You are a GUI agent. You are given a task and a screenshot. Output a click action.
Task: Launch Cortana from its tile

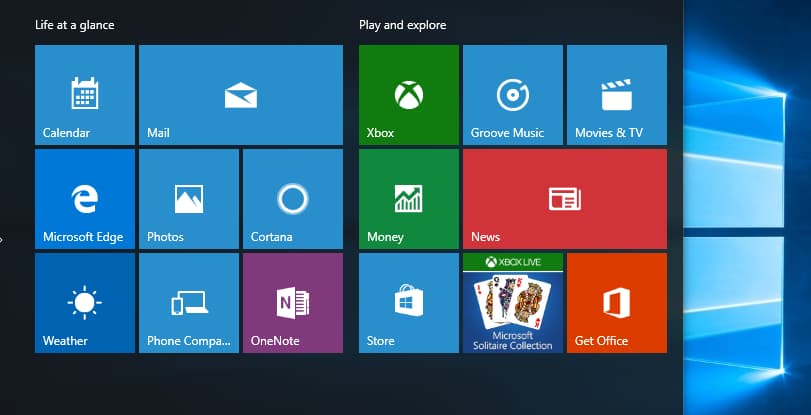point(293,199)
